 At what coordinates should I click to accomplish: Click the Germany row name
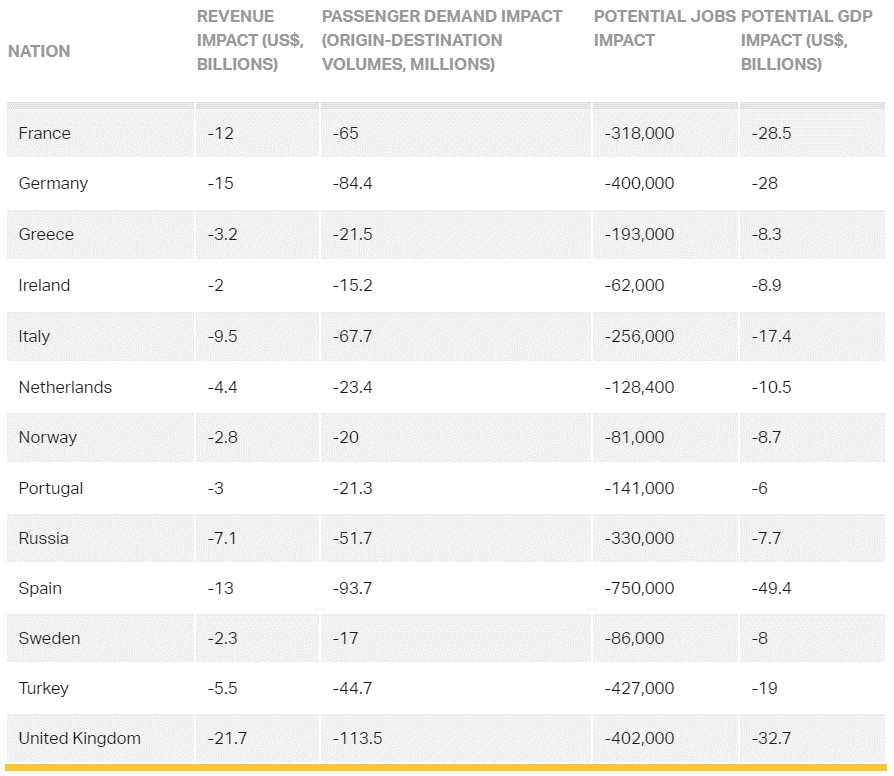[53, 184]
